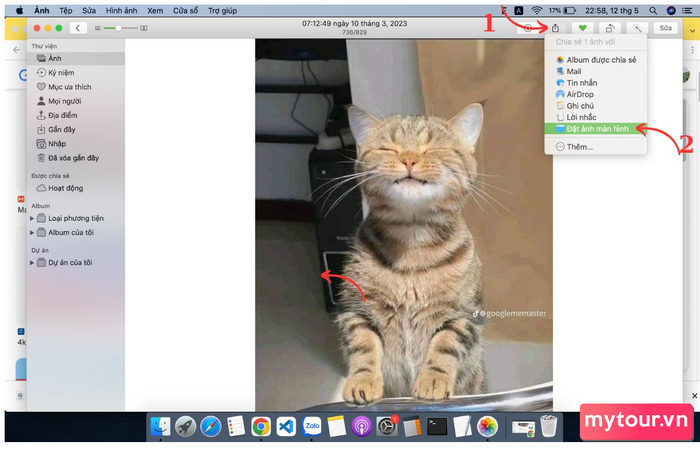Open Hoạt động under Được chia sẻ
Image resolution: width=700 pixels, height=449 pixels.
(75, 188)
